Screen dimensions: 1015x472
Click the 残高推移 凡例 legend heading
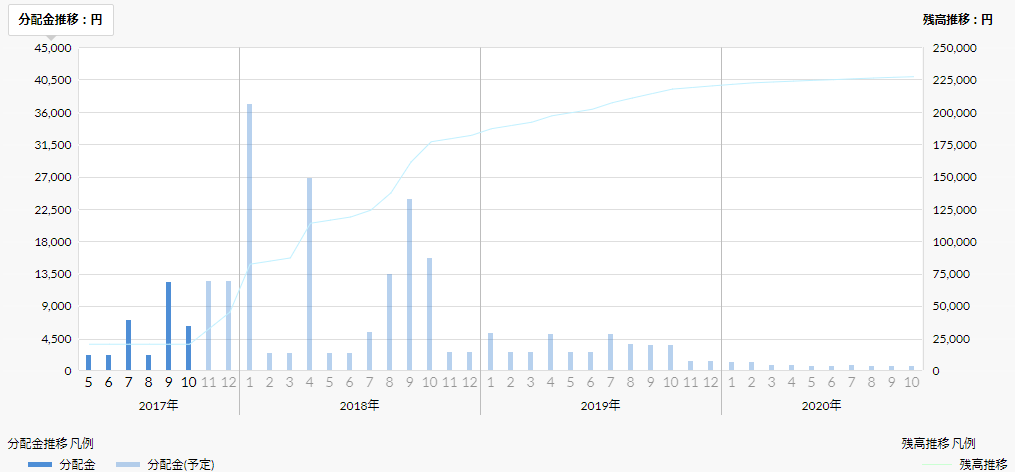pyautogui.click(x=939, y=444)
